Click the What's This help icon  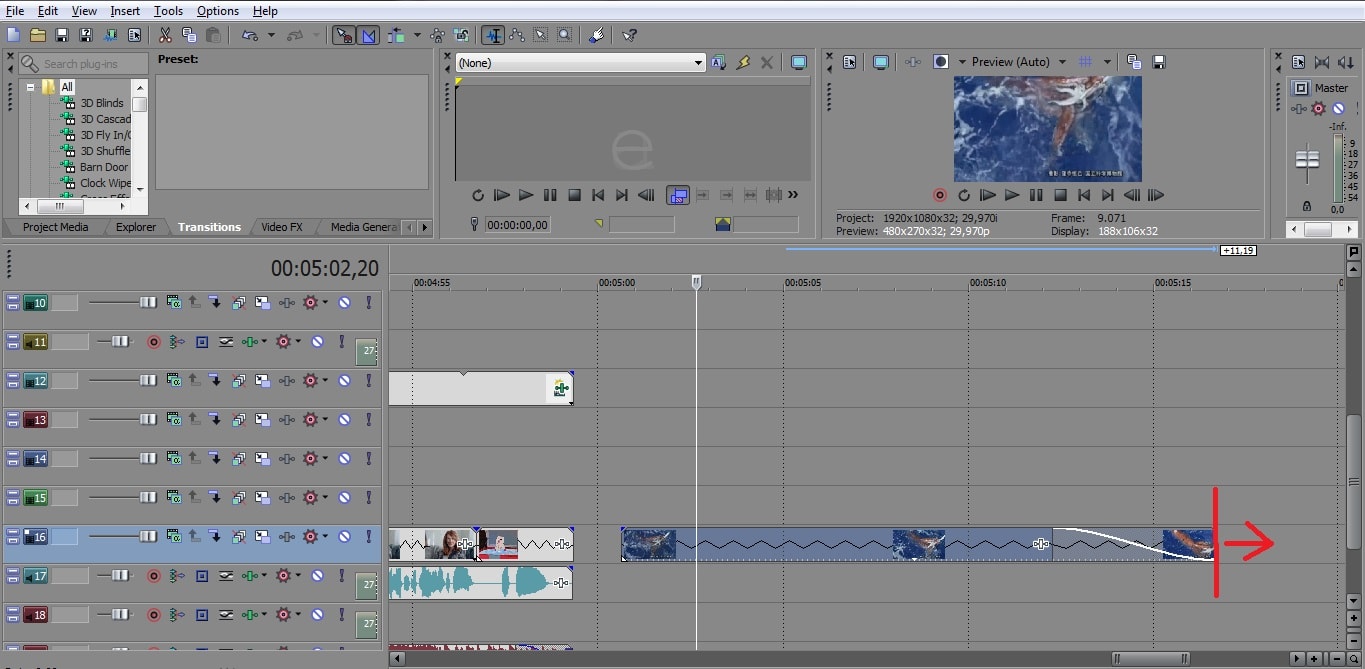629,35
